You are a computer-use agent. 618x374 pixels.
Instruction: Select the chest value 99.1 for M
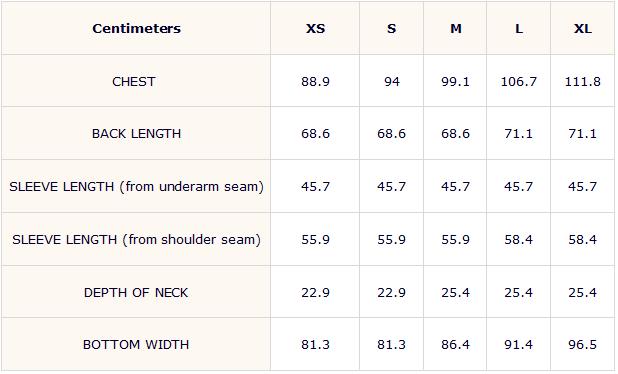456,82
